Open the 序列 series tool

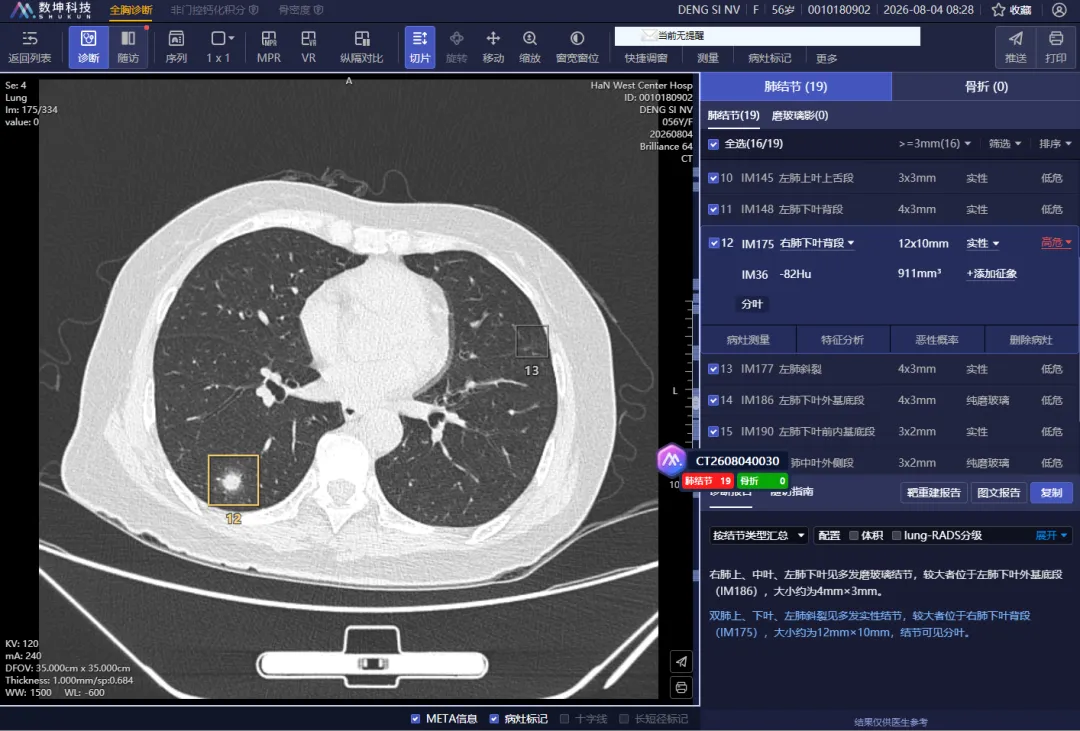tap(176, 47)
